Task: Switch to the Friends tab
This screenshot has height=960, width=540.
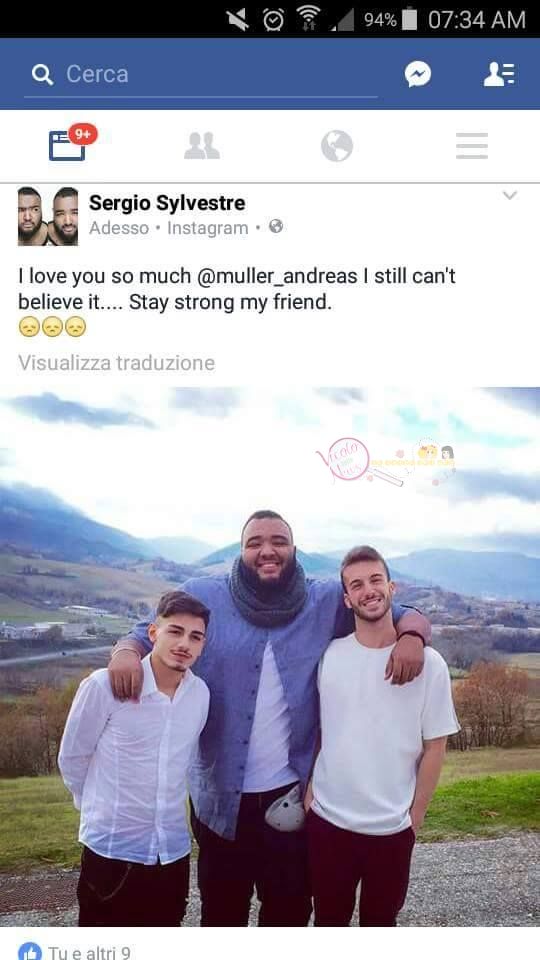Action: point(202,146)
